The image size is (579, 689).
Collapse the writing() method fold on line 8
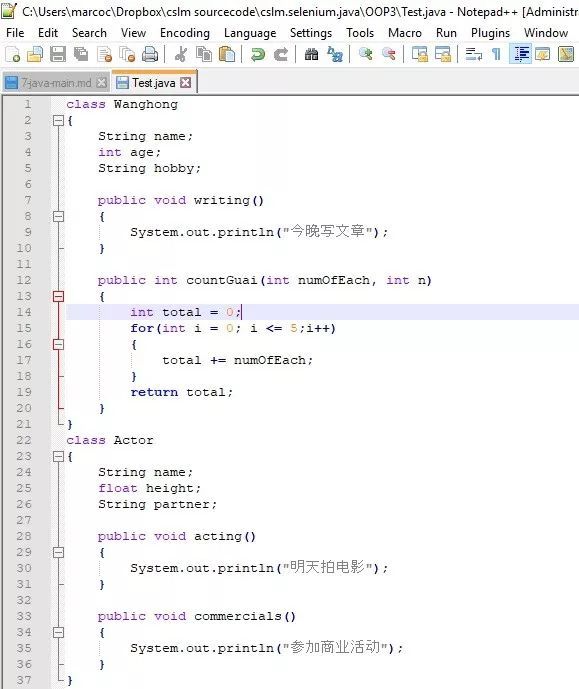click(58, 216)
